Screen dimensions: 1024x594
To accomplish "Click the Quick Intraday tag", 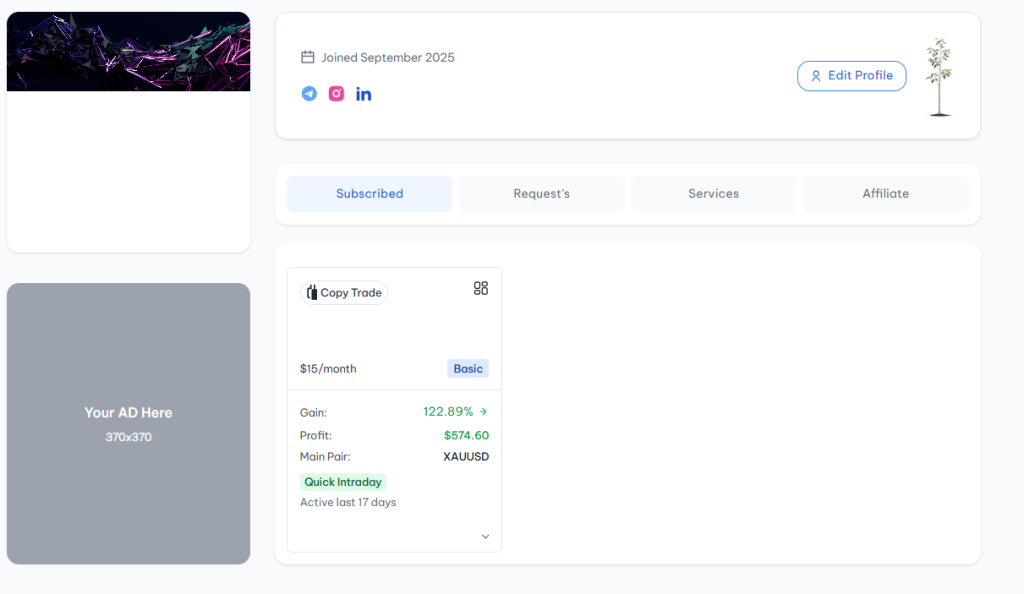I will [343, 482].
